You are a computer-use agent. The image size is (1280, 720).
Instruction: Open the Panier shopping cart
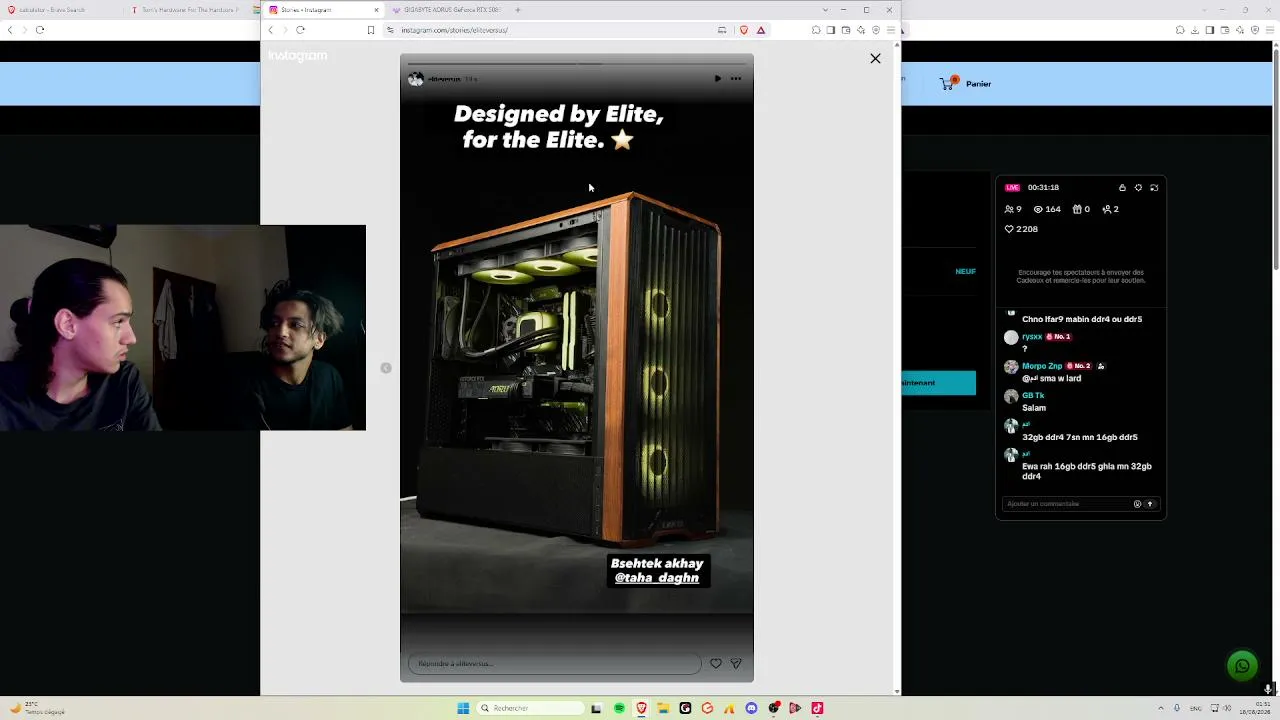pyautogui.click(x=966, y=84)
